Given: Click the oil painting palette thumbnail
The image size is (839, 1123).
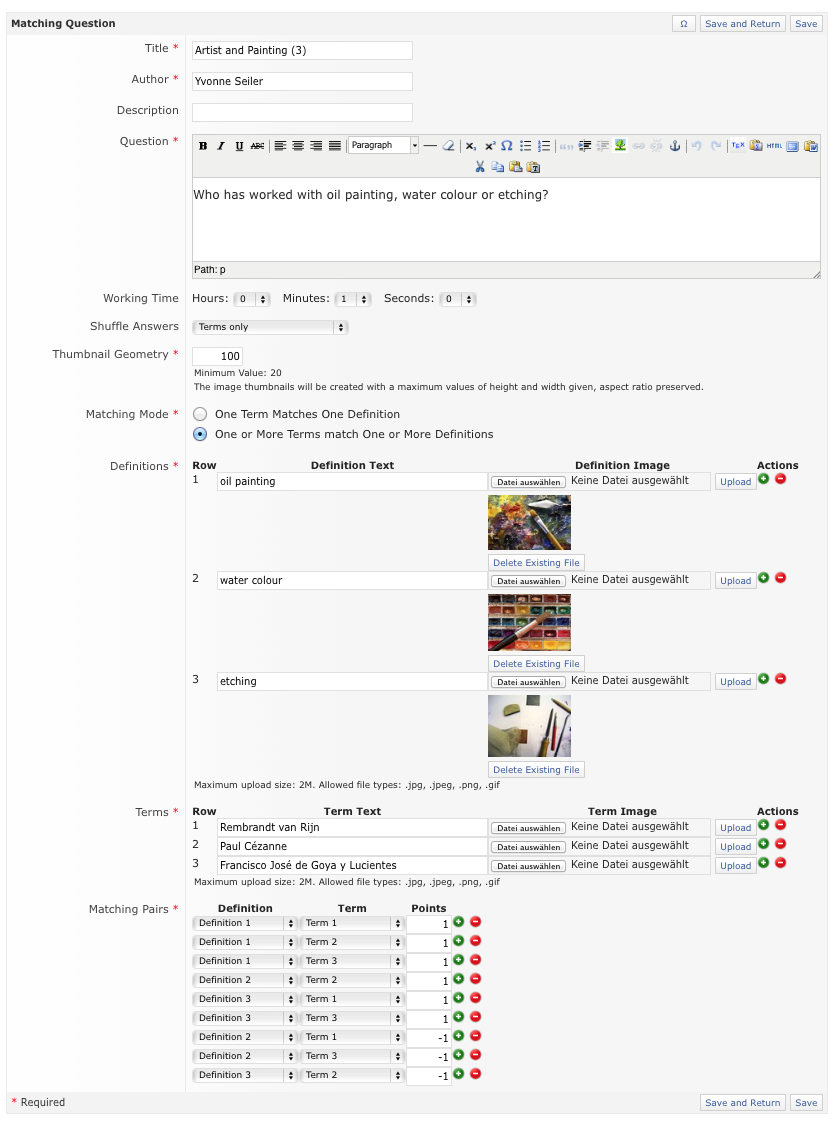Looking at the screenshot, I should tap(529, 523).
